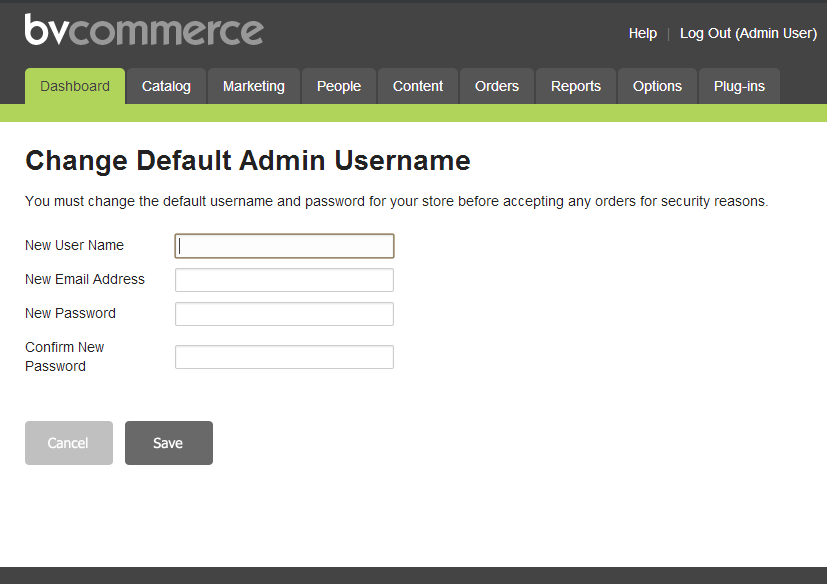Click the Change Default Admin Username heading
Image resolution: width=827 pixels, height=584 pixels.
click(x=248, y=160)
